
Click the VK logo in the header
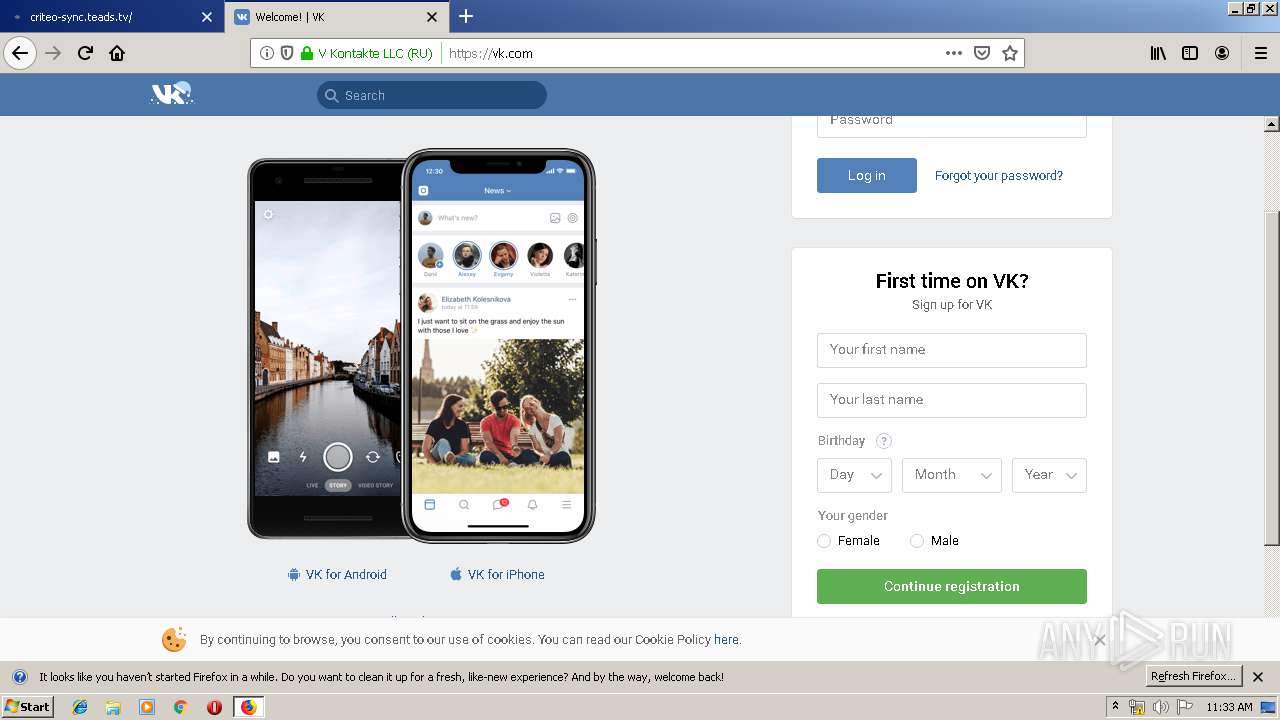coord(171,94)
